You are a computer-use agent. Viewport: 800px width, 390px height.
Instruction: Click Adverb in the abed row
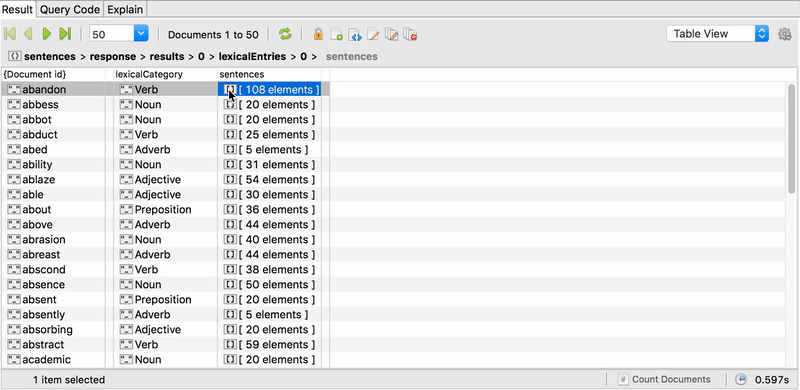tap(152, 150)
